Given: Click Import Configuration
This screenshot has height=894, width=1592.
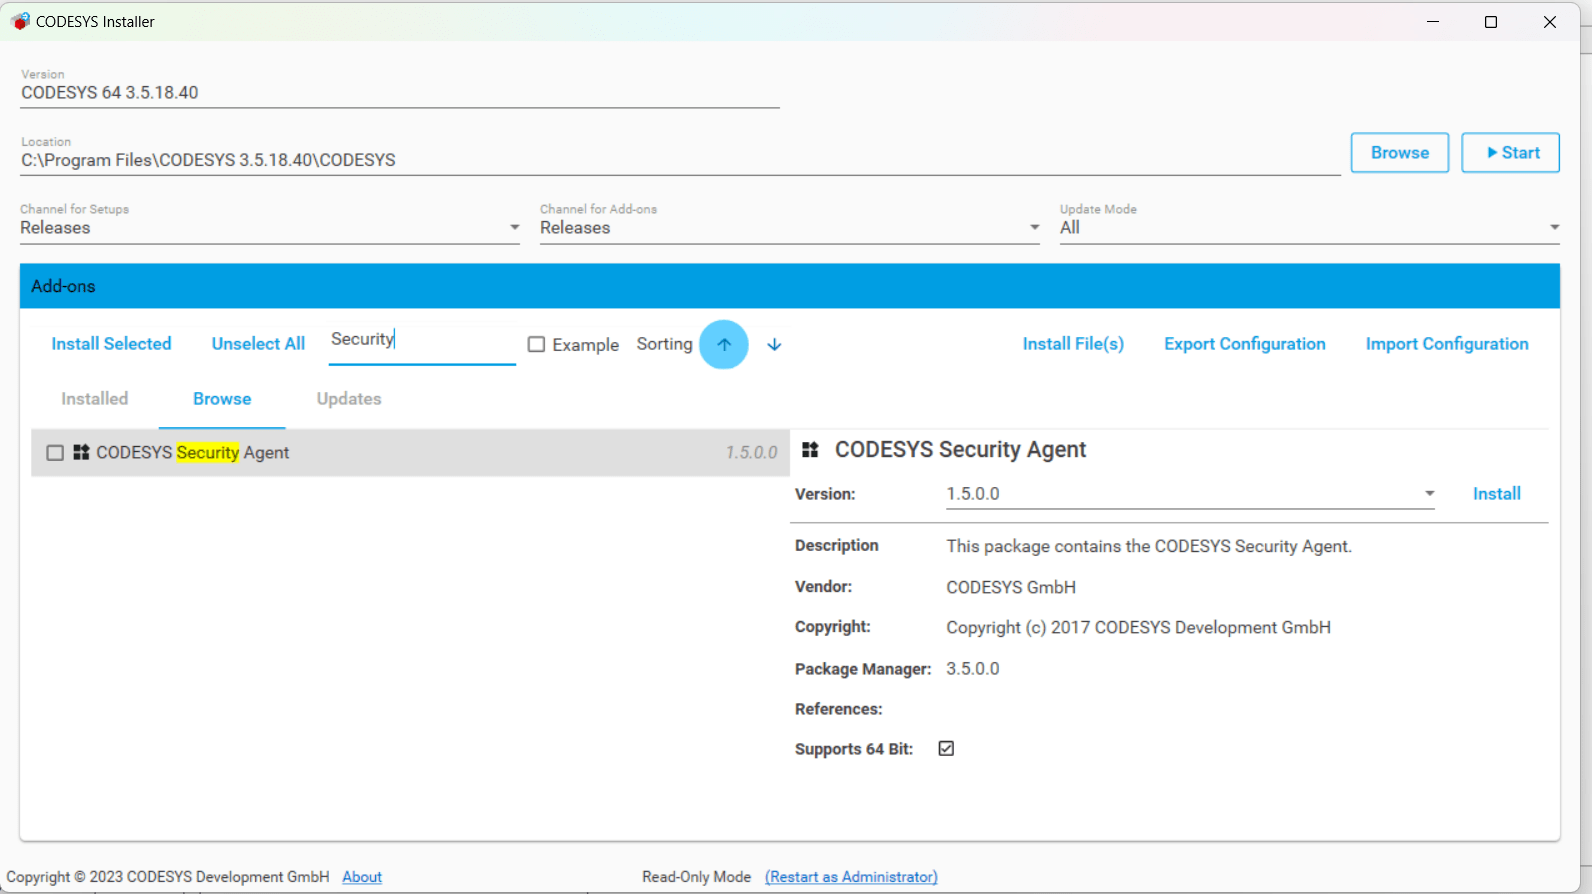Looking at the screenshot, I should click(1447, 344).
